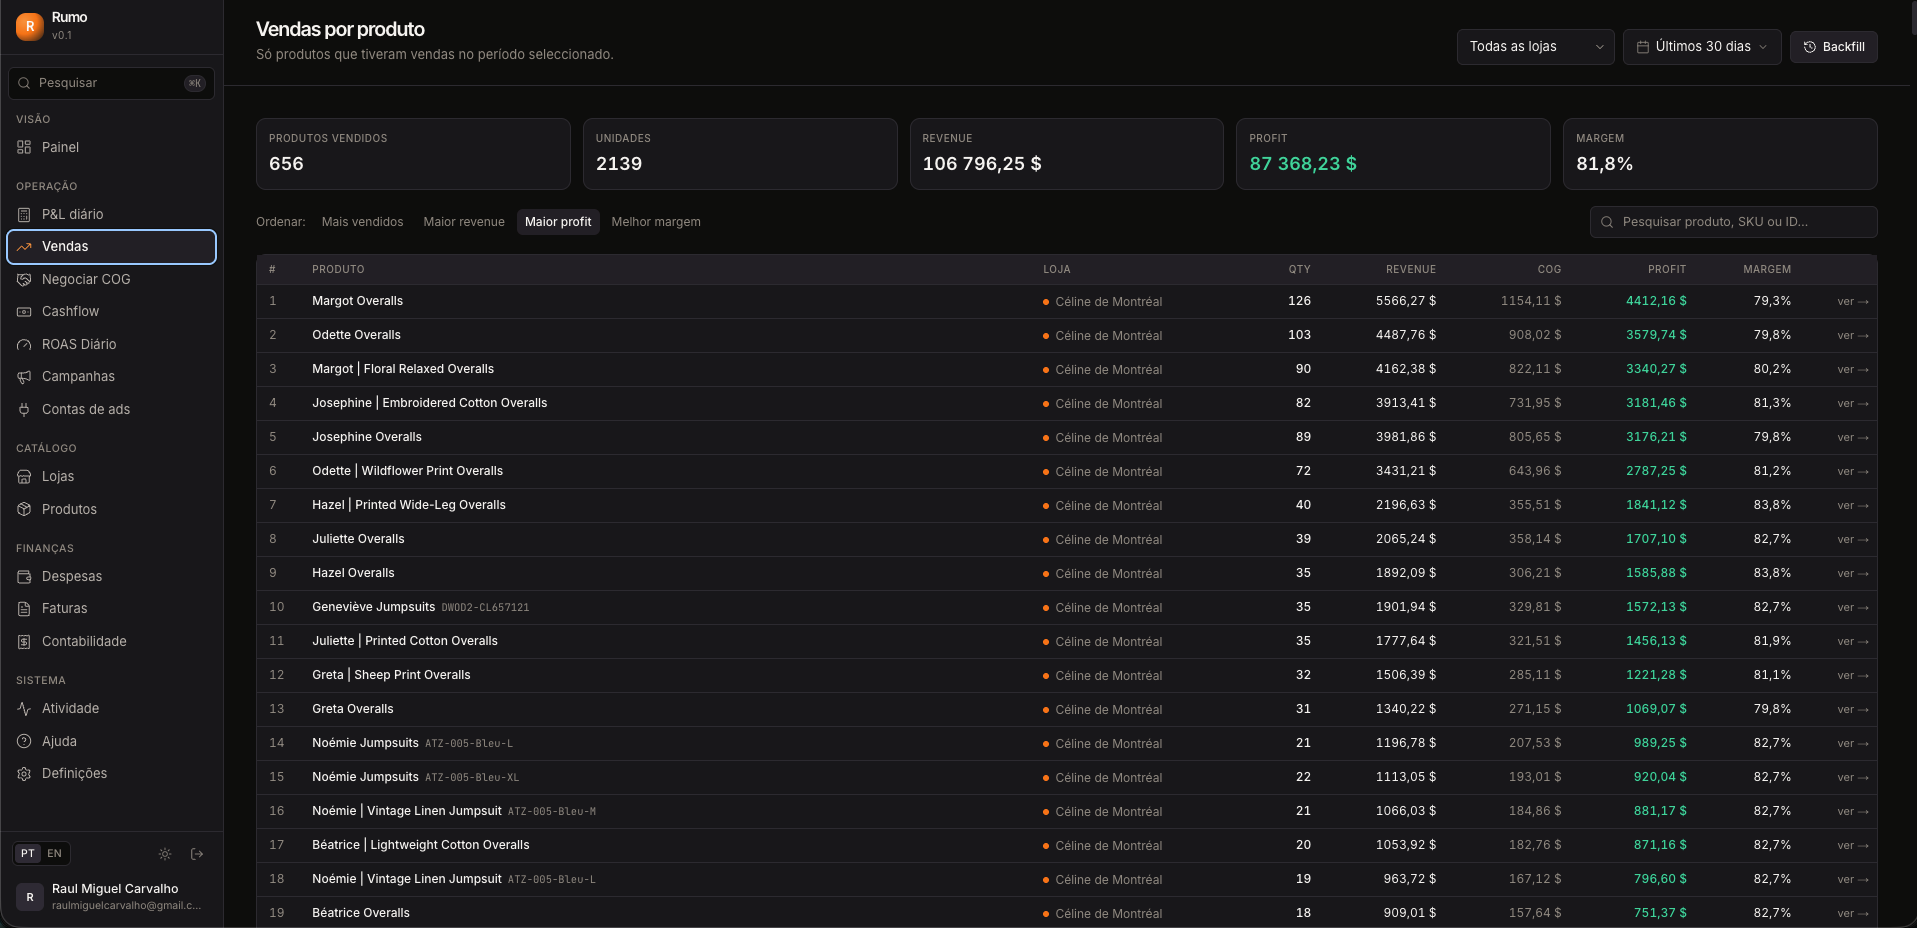This screenshot has height=928, width=1917.
Task: Click ver link for Greta Overalls row
Action: pos(1853,710)
